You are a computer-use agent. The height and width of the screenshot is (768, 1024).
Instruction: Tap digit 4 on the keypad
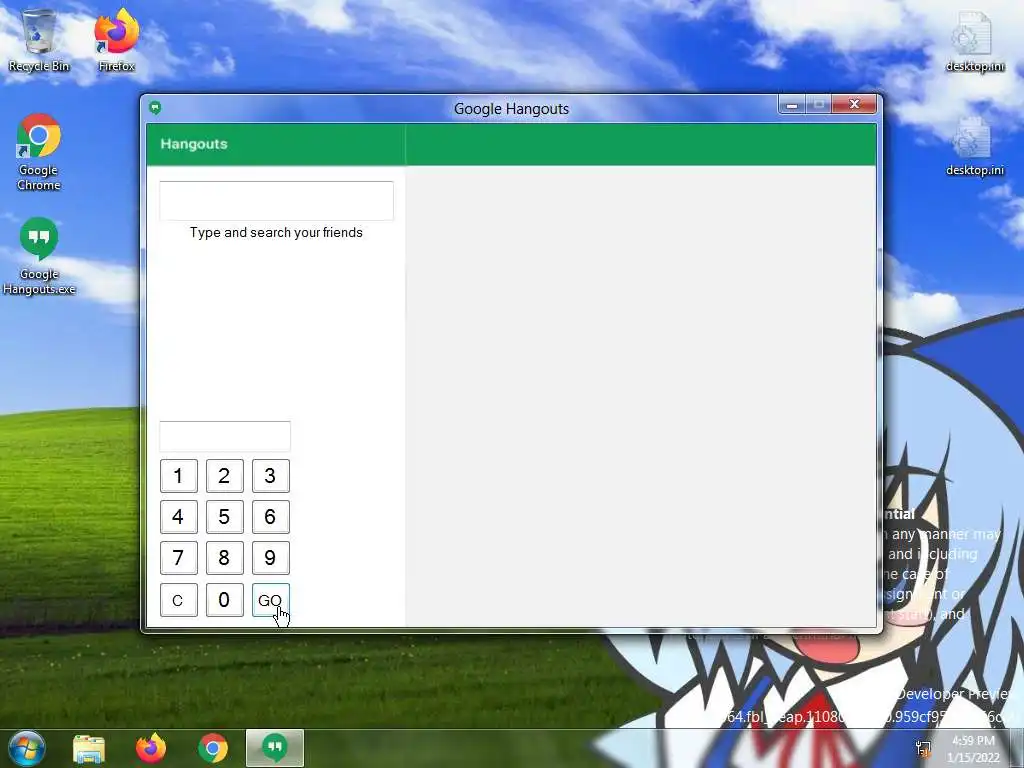(178, 517)
